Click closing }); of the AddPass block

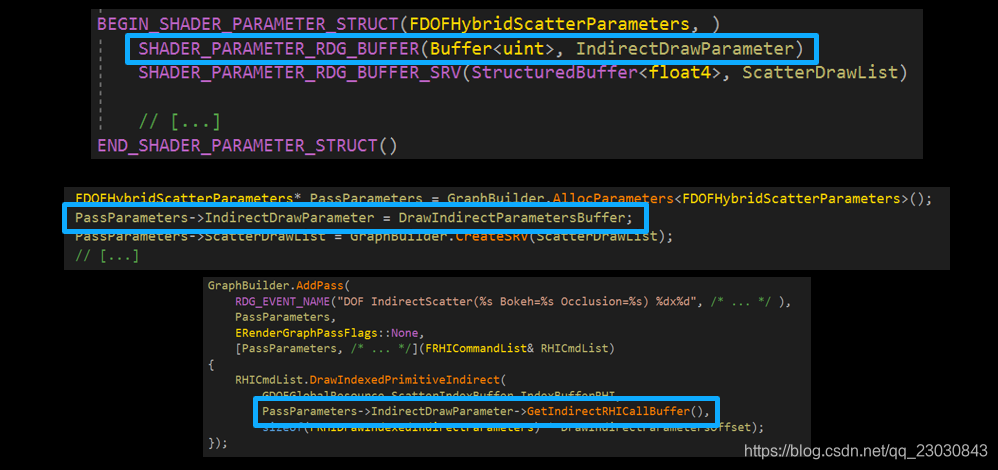(217, 443)
